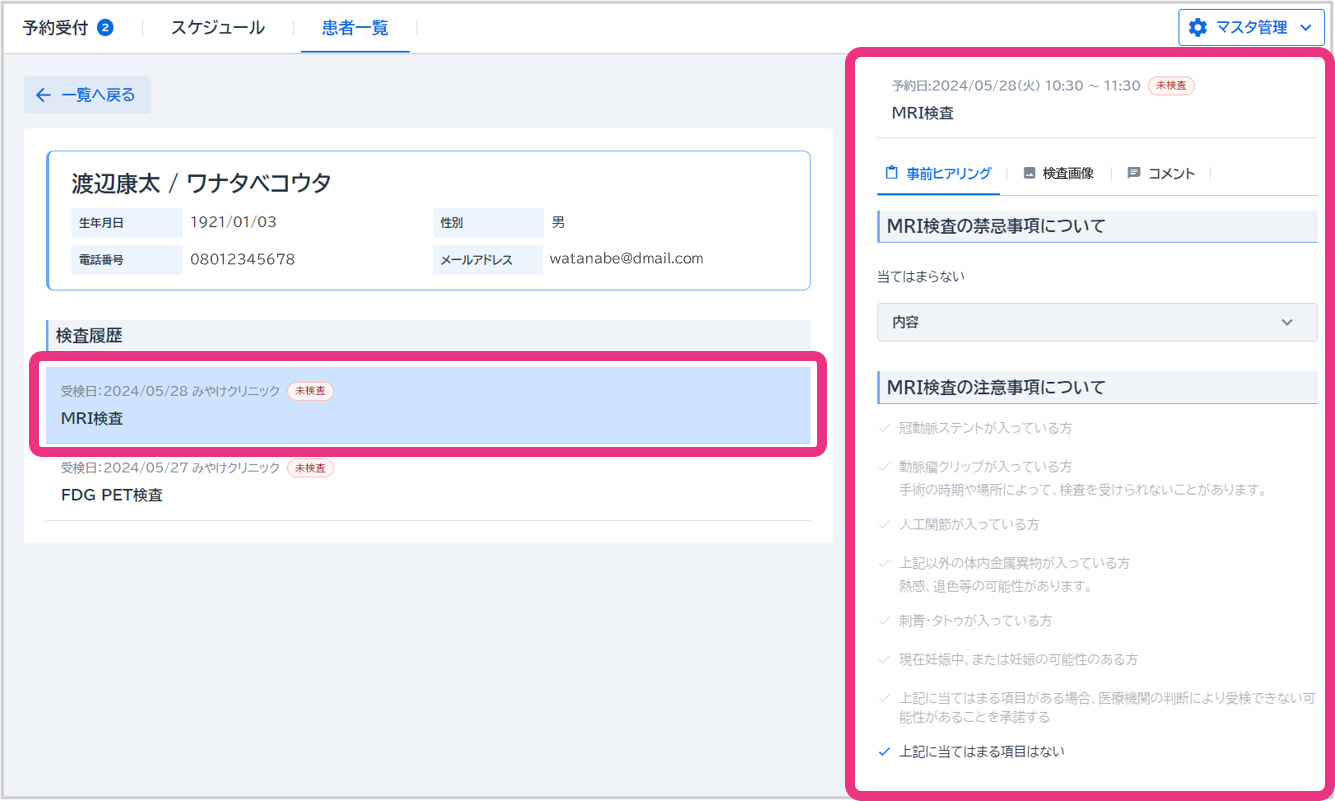Click the back arrow icon beside 一覧へ戻る
Viewport: 1335px width, 801px height.
(43, 95)
